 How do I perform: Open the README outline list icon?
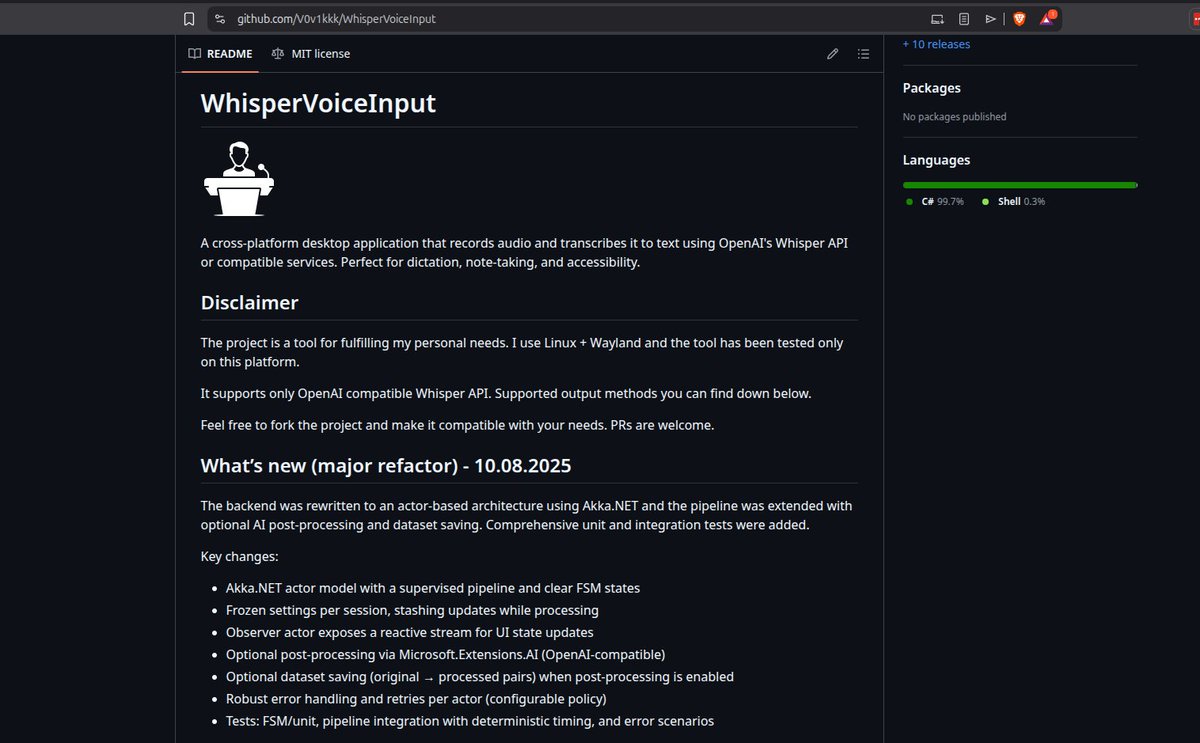tap(864, 54)
